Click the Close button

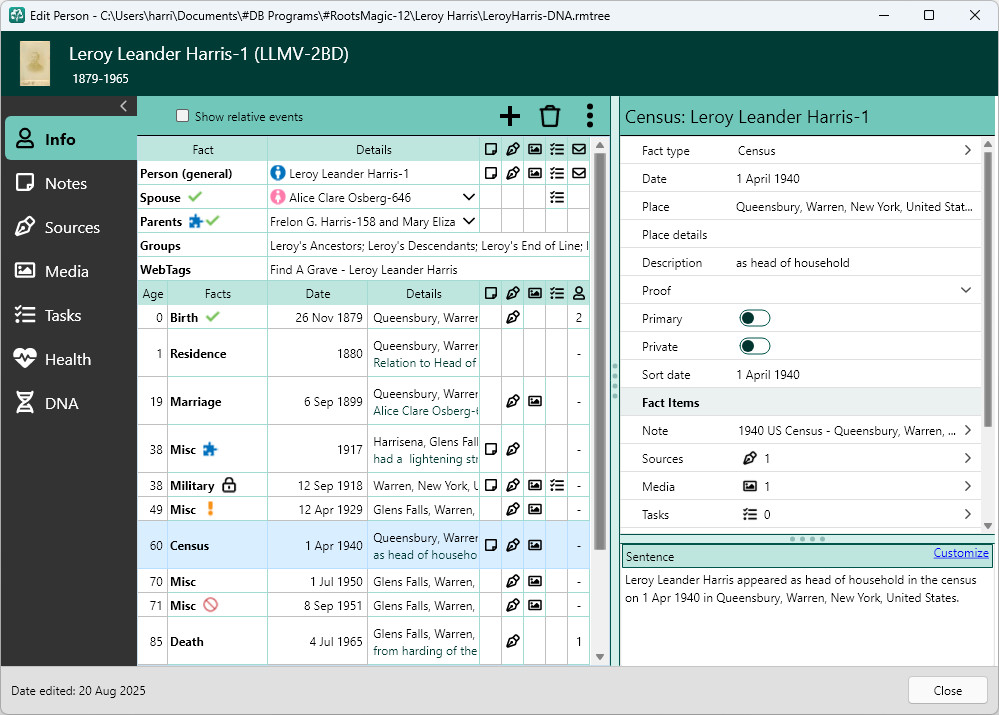tap(947, 690)
